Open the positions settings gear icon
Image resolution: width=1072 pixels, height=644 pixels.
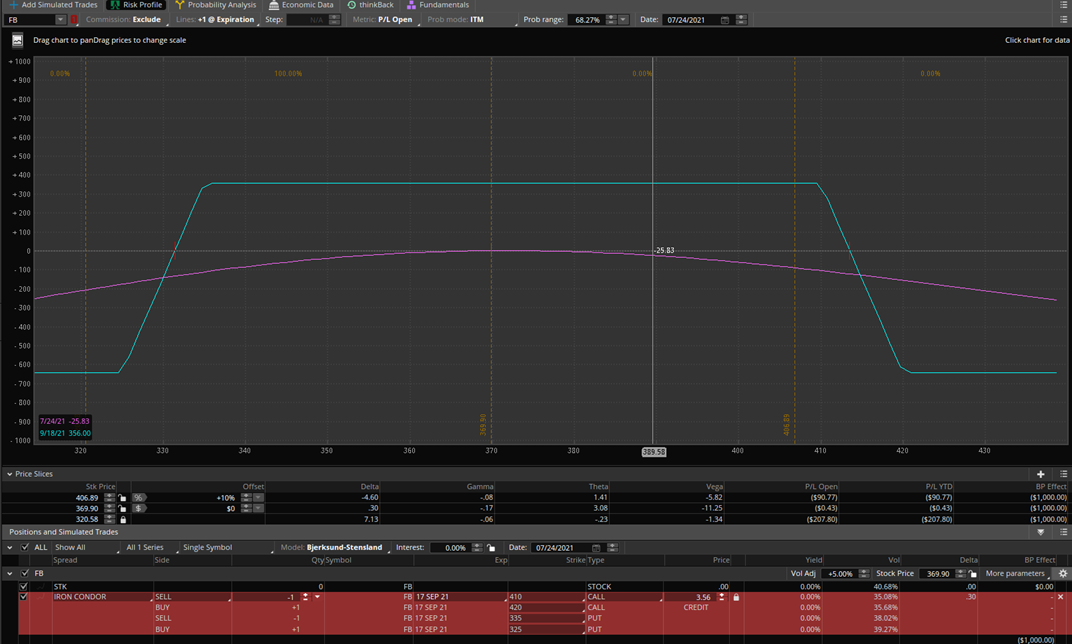coord(1063,574)
